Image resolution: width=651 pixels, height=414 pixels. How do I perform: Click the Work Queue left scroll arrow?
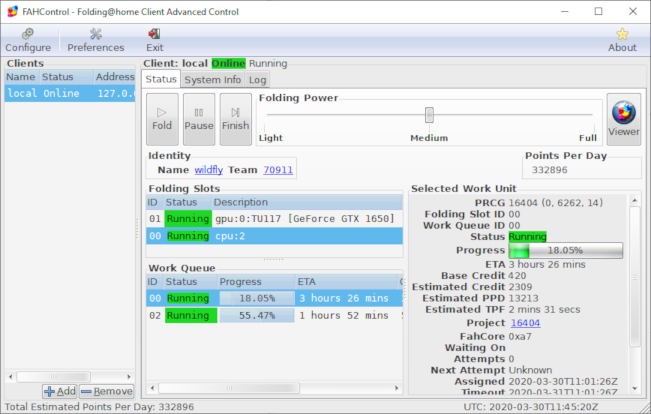click(x=152, y=388)
